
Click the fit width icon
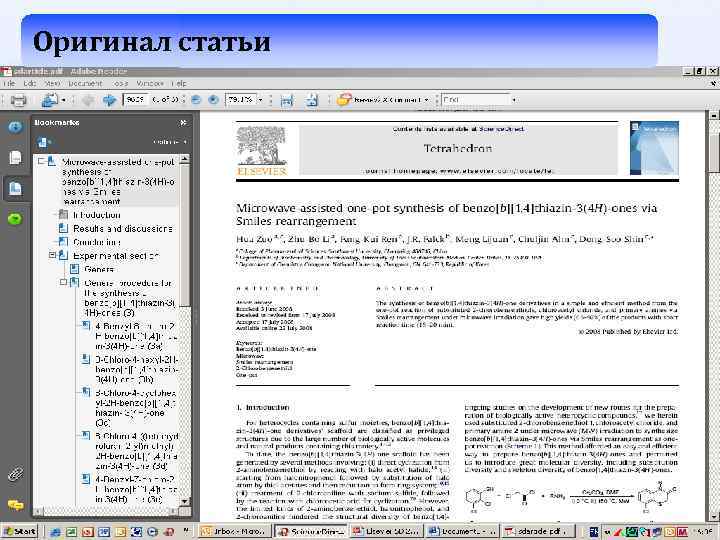click(287, 100)
